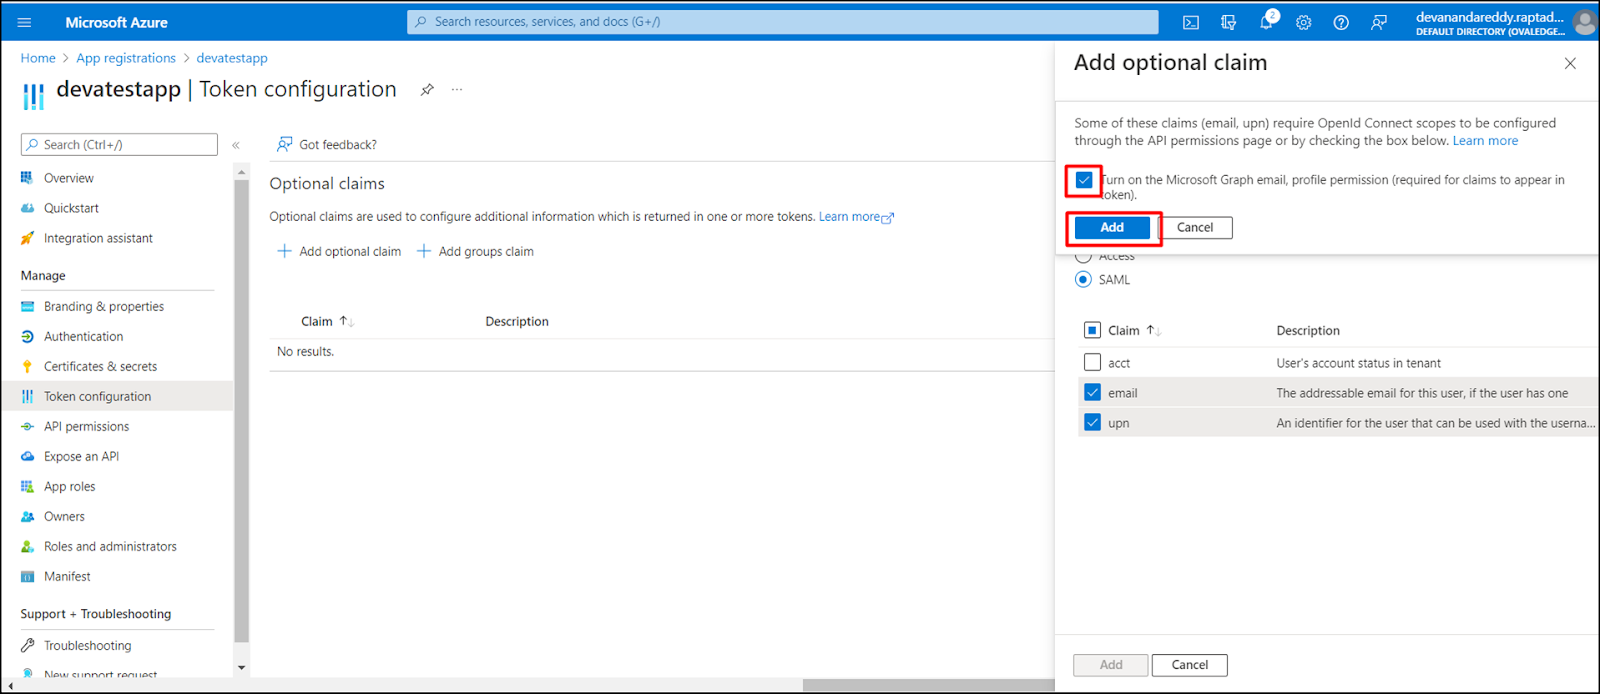Click the Roles and administrators icon
Image resolution: width=1600 pixels, height=694 pixels.
[27, 546]
